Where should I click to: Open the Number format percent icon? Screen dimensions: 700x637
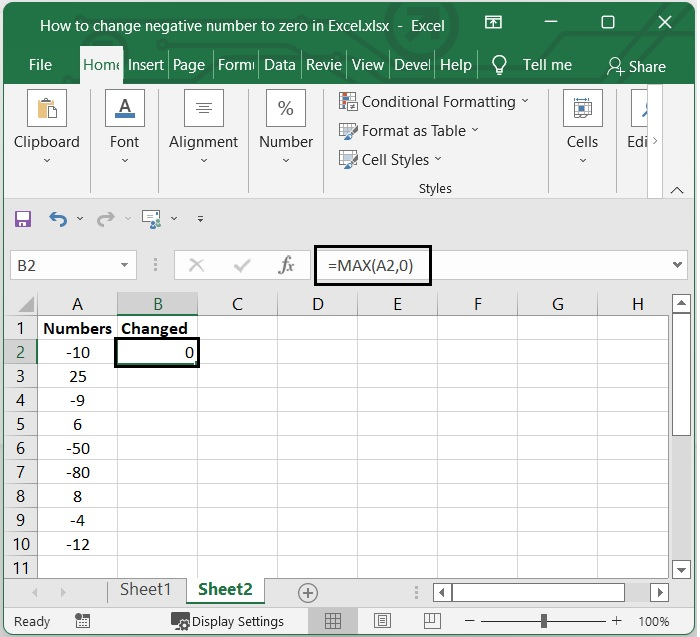pos(286,108)
